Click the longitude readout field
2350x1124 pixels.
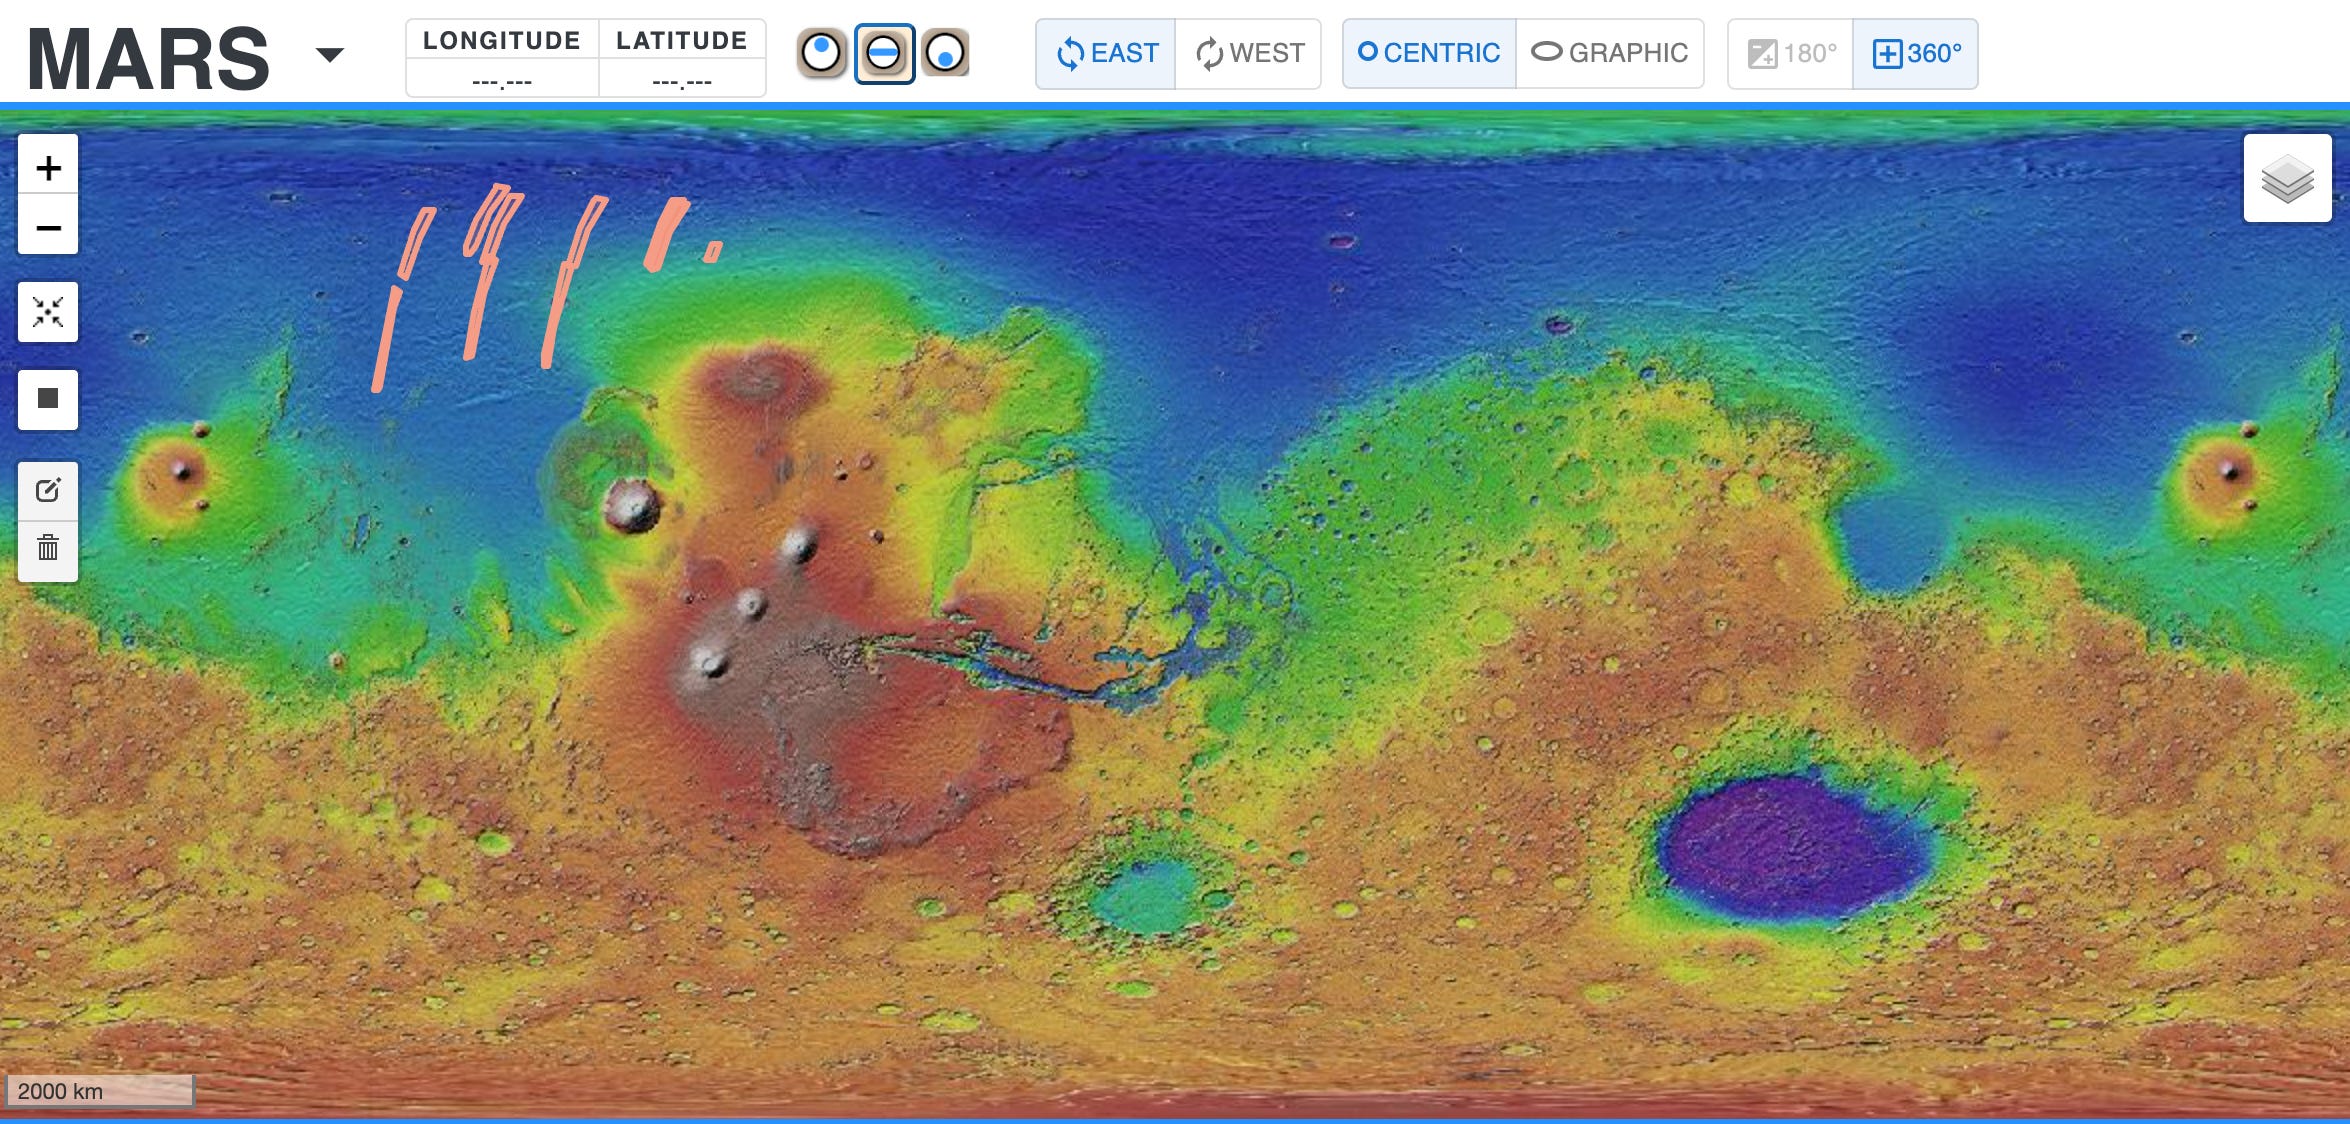click(502, 79)
